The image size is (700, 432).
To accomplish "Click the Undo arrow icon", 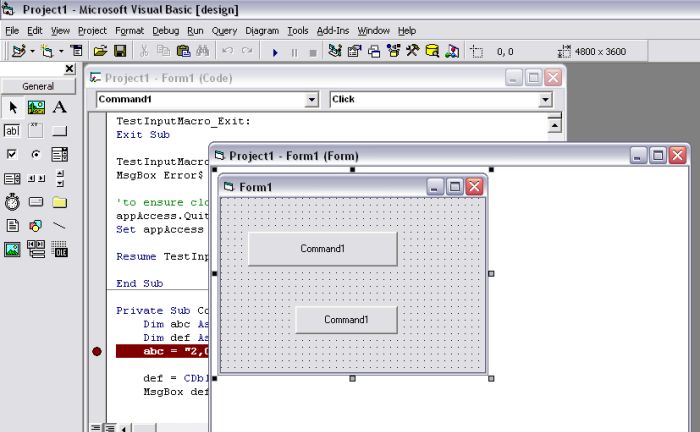I will (x=227, y=51).
